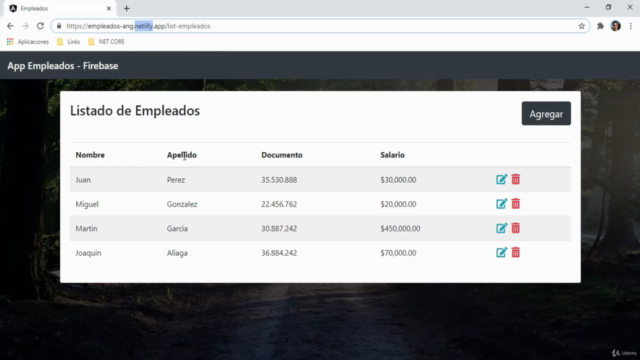This screenshot has width=640, height=360.
Task: Click the document value 36.884.242
Action: 279,253
